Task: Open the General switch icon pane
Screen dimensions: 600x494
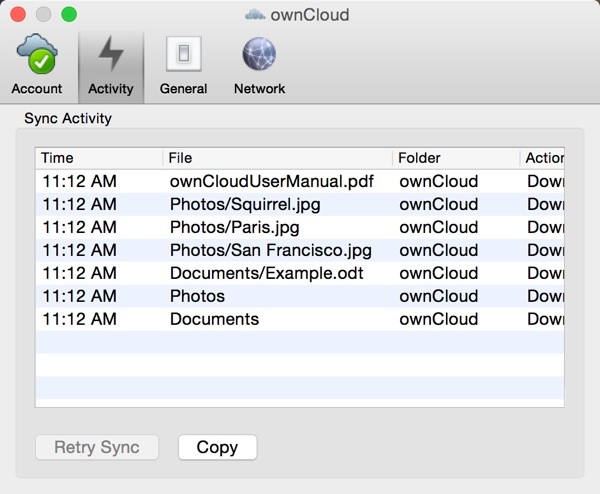Action: (184, 65)
